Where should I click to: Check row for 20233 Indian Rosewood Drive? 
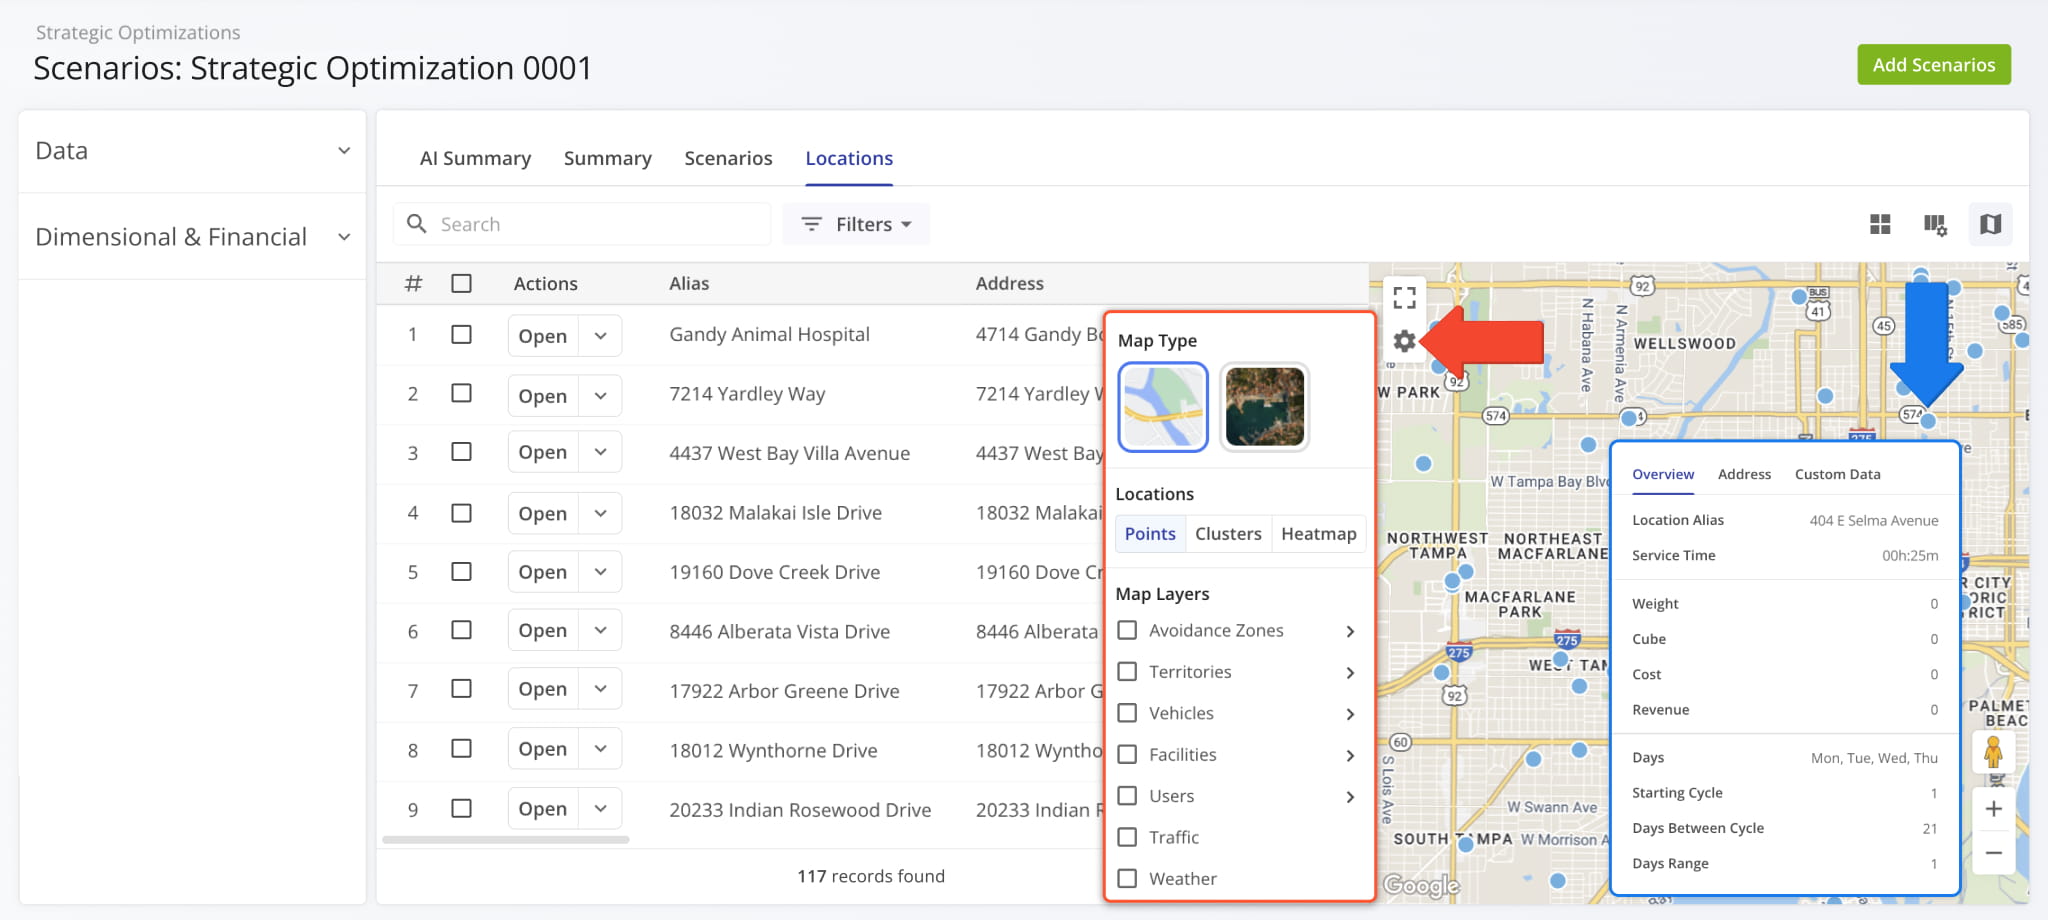461,808
